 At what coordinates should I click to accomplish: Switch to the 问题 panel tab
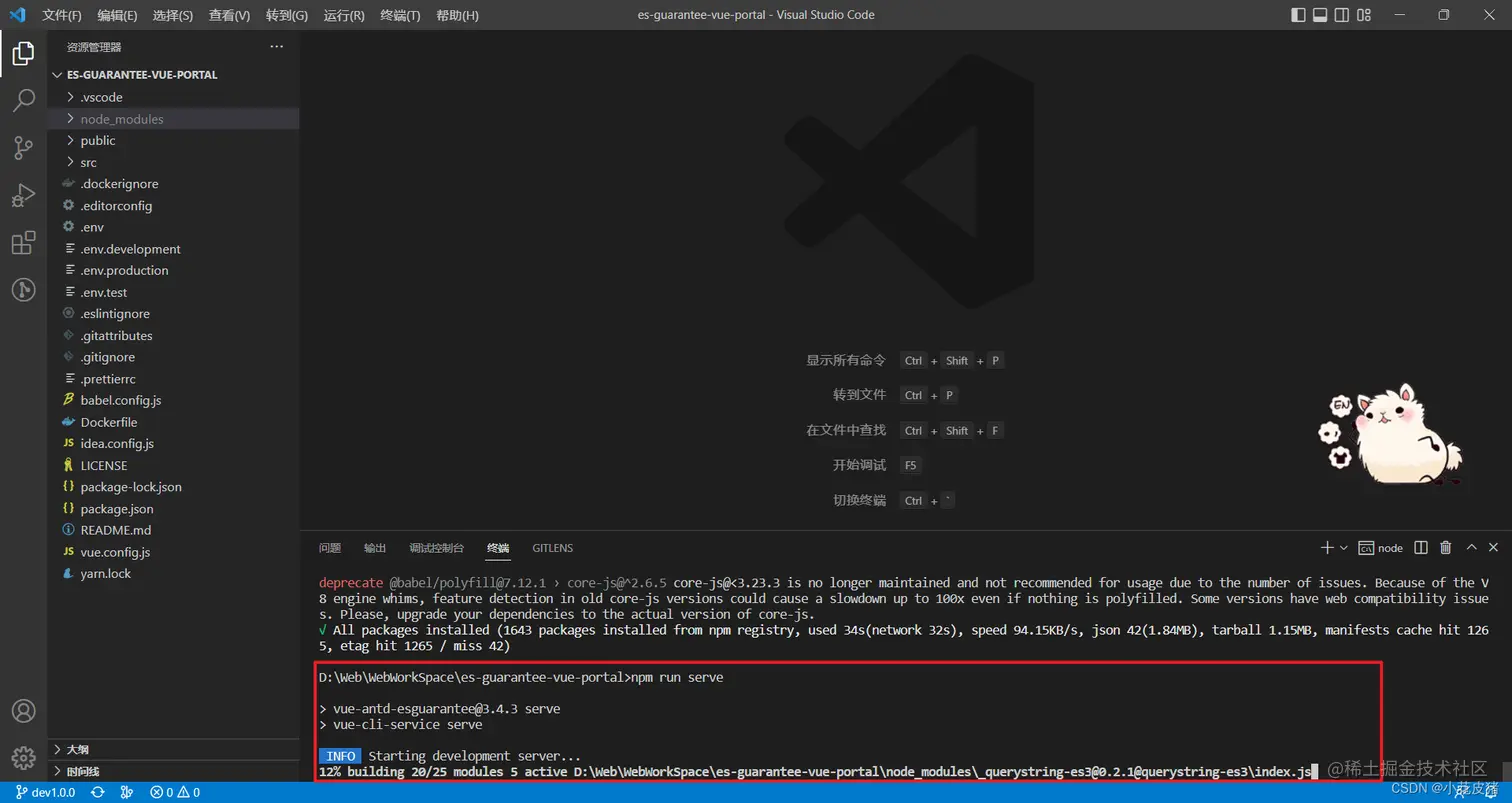[330, 548]
